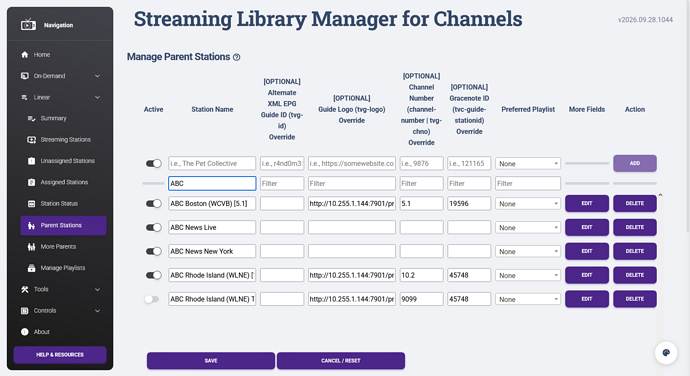Click HELP & RESOURCES button
Viewport: 690px width, 376px height.
[x=60, y=355]
